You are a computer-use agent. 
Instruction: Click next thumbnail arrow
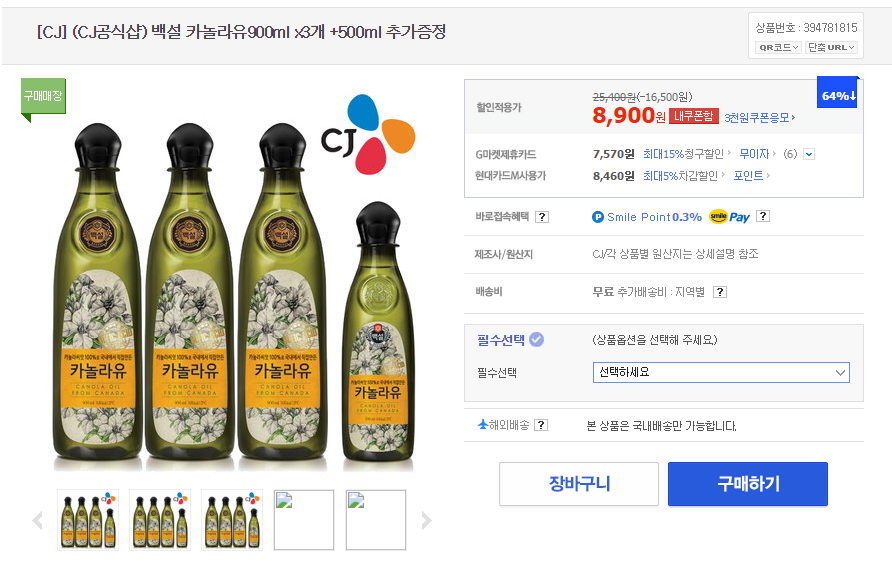[x=426, y=520]
